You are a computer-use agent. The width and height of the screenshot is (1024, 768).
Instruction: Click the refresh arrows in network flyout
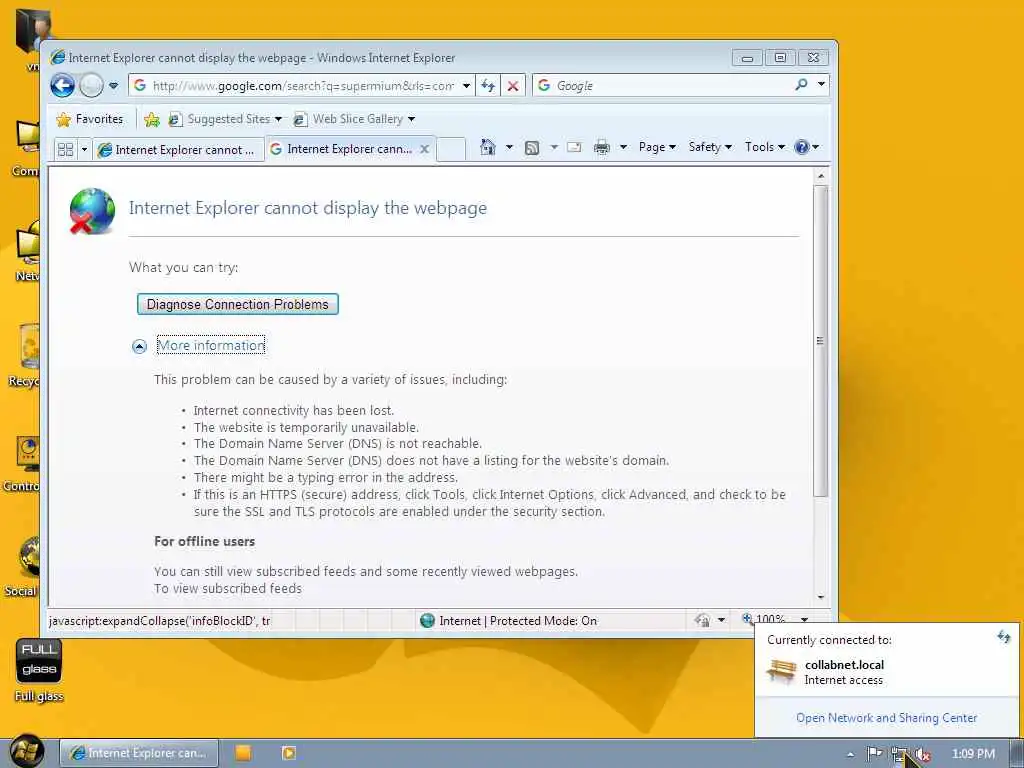pyautogui.click(x=1004, y=637)
